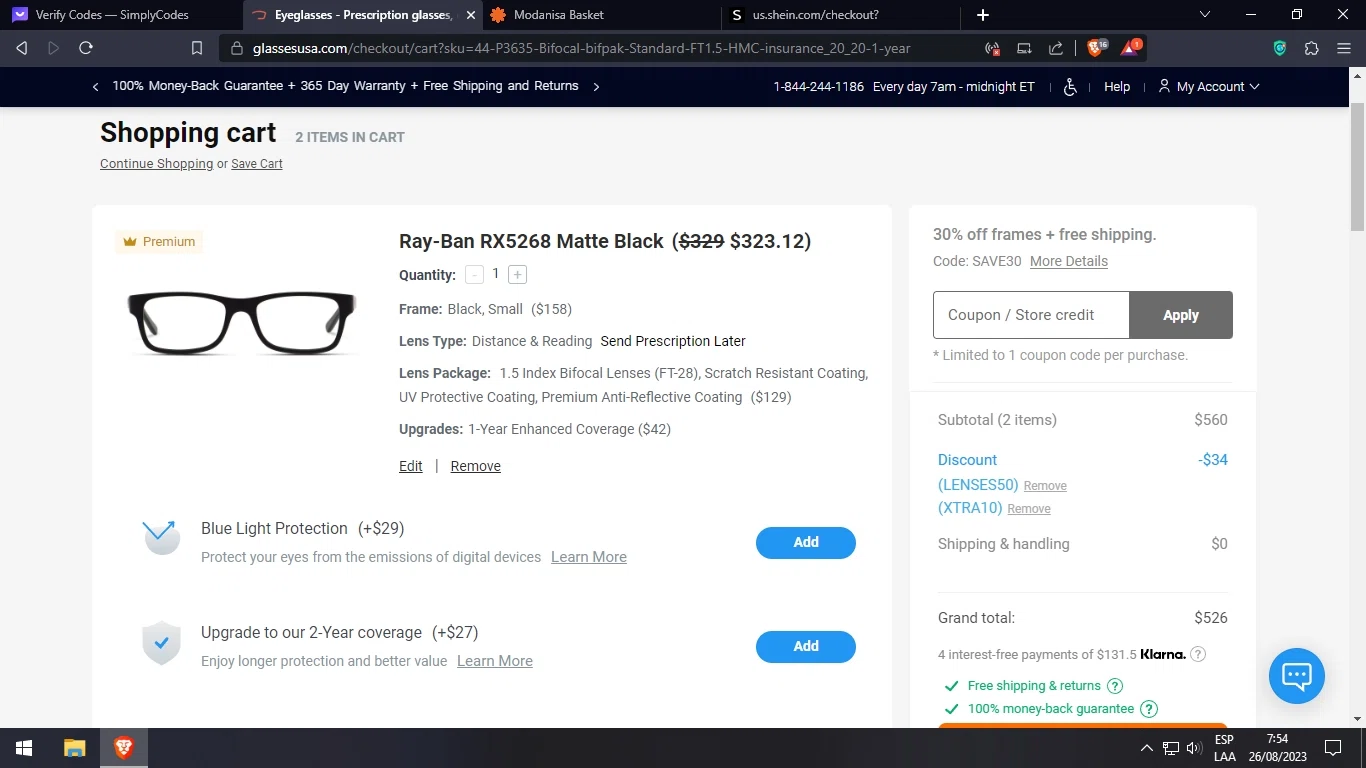Increase quantity with plus button
This screenshot has height=768, width=1366.
(517, 274)
